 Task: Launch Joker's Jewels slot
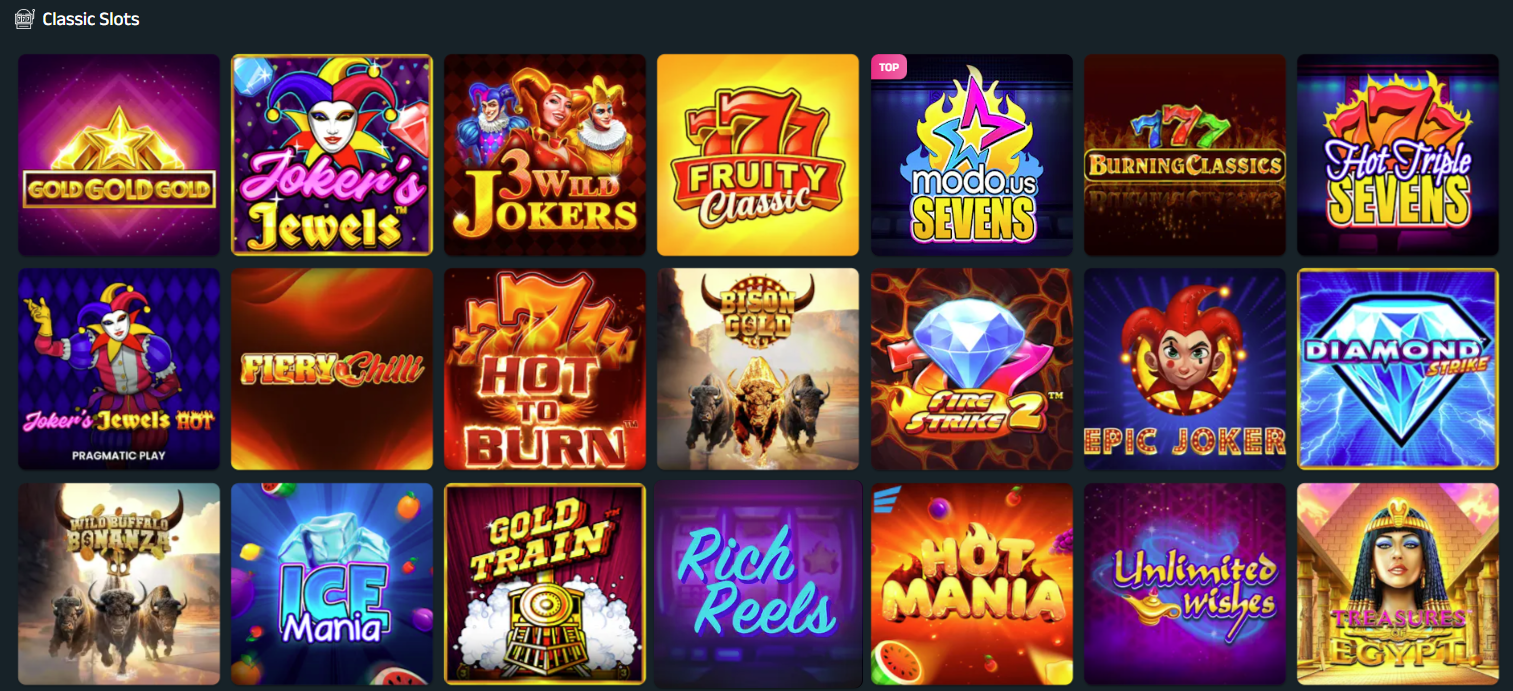pos(332,155)
